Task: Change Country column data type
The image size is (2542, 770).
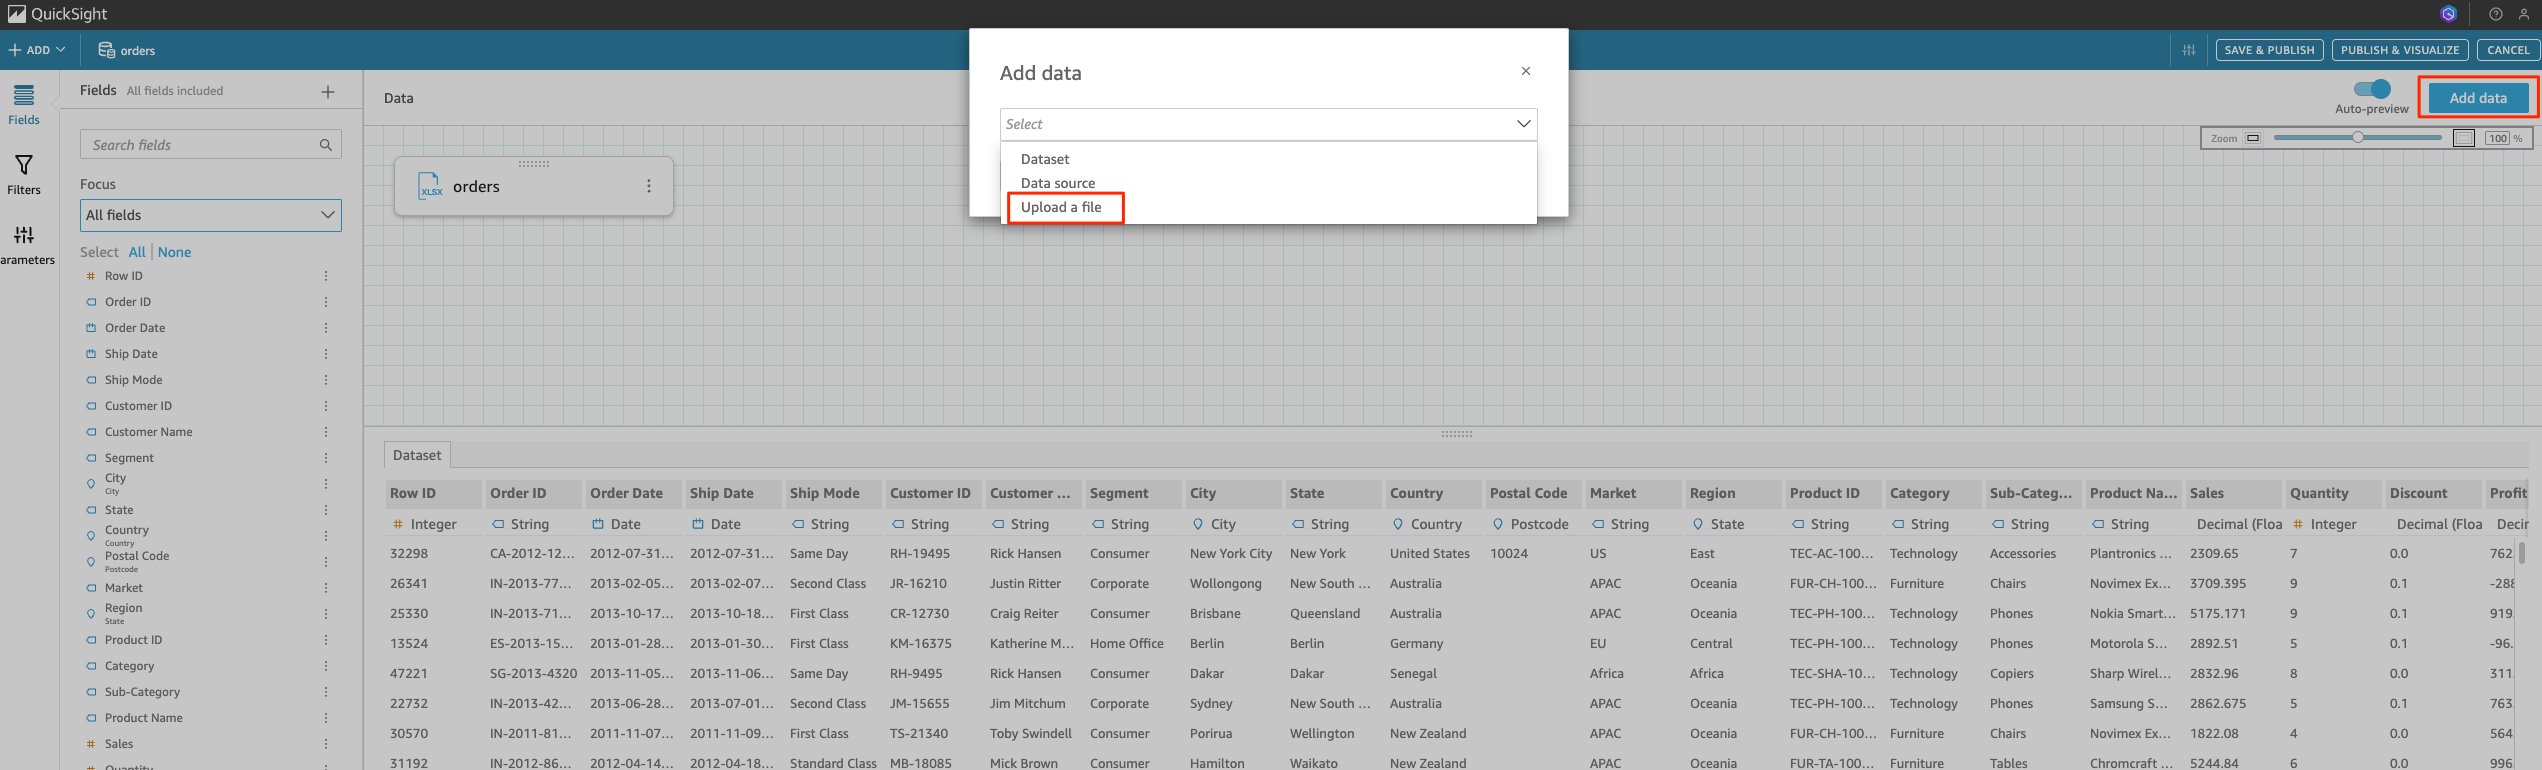Action: 1427,524
